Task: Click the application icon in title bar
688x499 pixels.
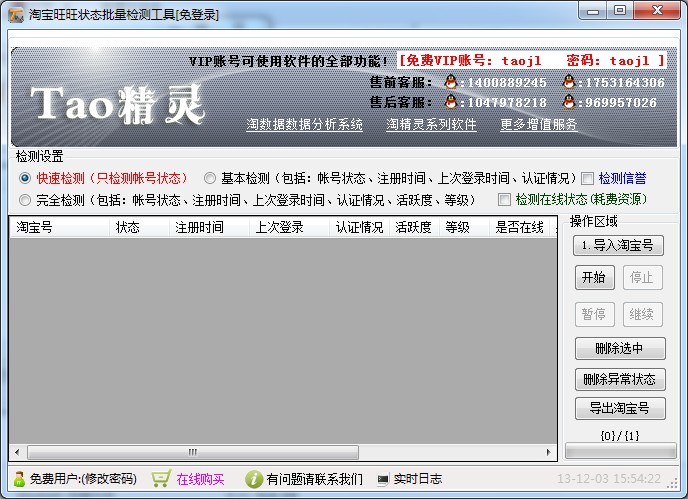Action: click(x=16, y=14)
